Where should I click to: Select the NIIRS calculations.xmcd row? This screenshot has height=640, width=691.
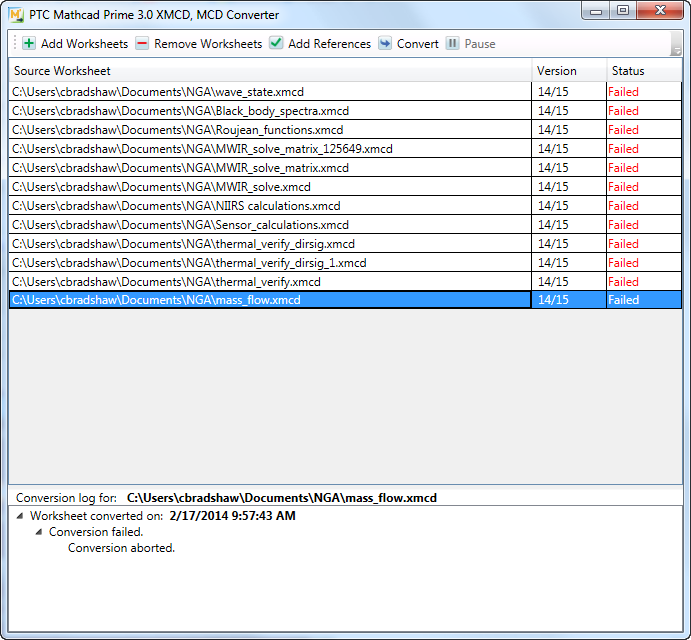(345, 205)
